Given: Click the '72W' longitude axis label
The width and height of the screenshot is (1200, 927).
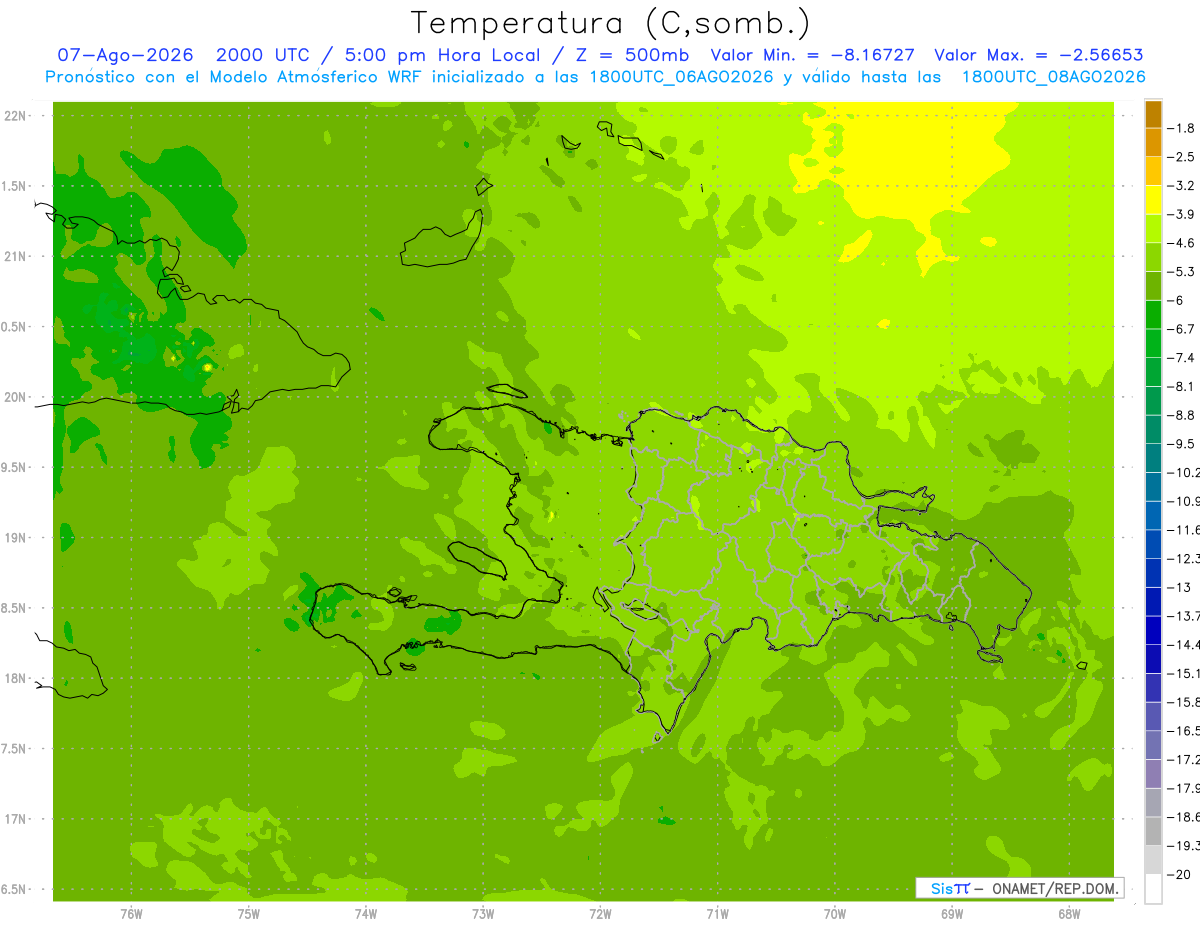Looking at the screenshot, I should [600, 913].
